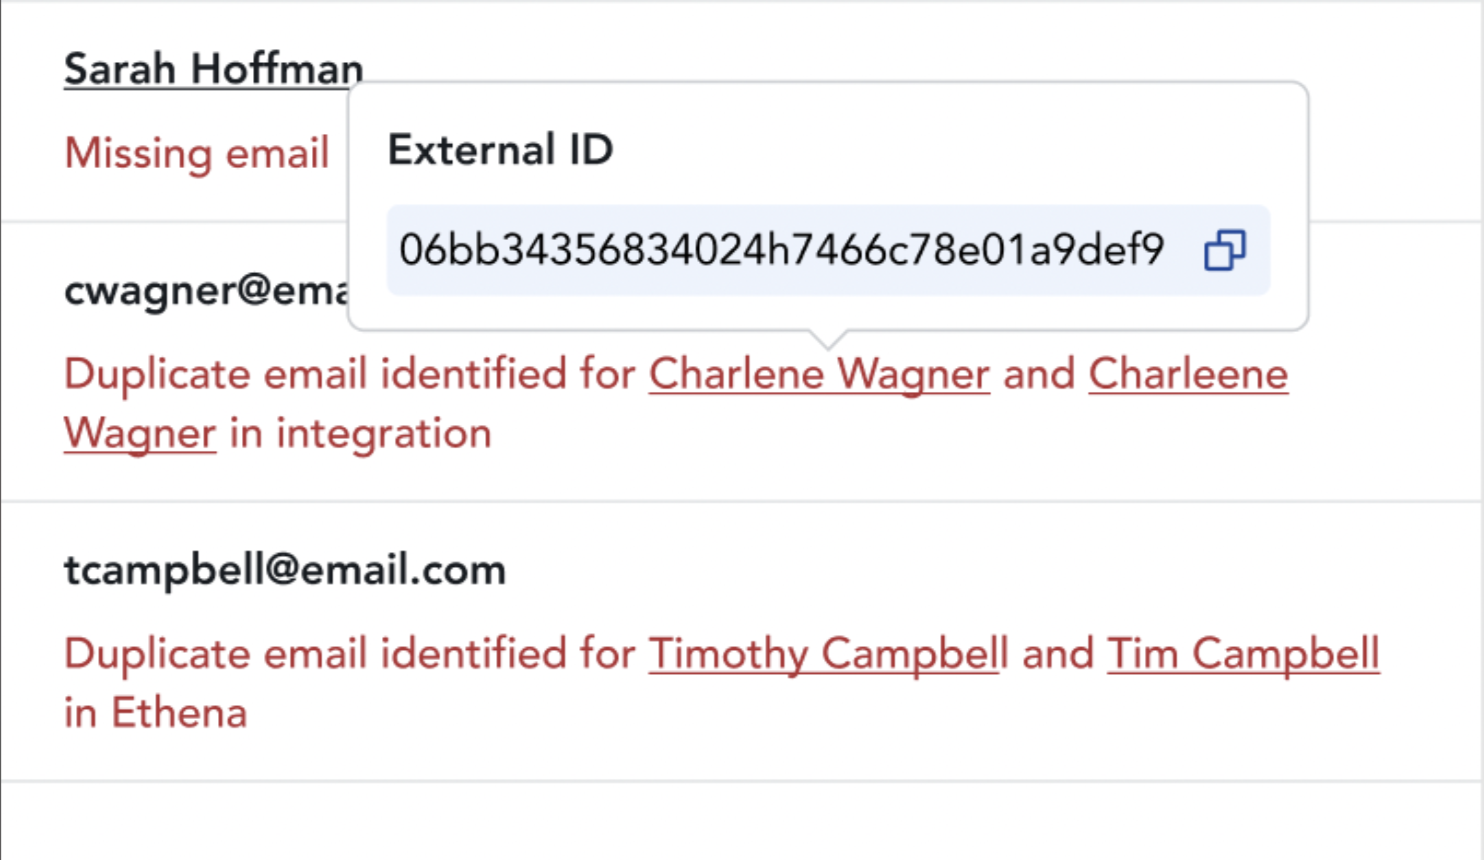1484x860 pixels.
Task: Follow the Charleene link after 'and'
Action: coord(1188,374)
